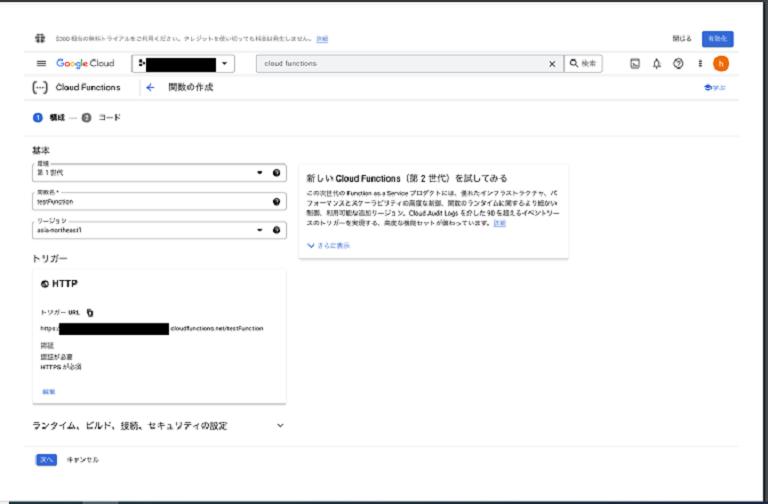Copy the trigger URL

[90, 312]
